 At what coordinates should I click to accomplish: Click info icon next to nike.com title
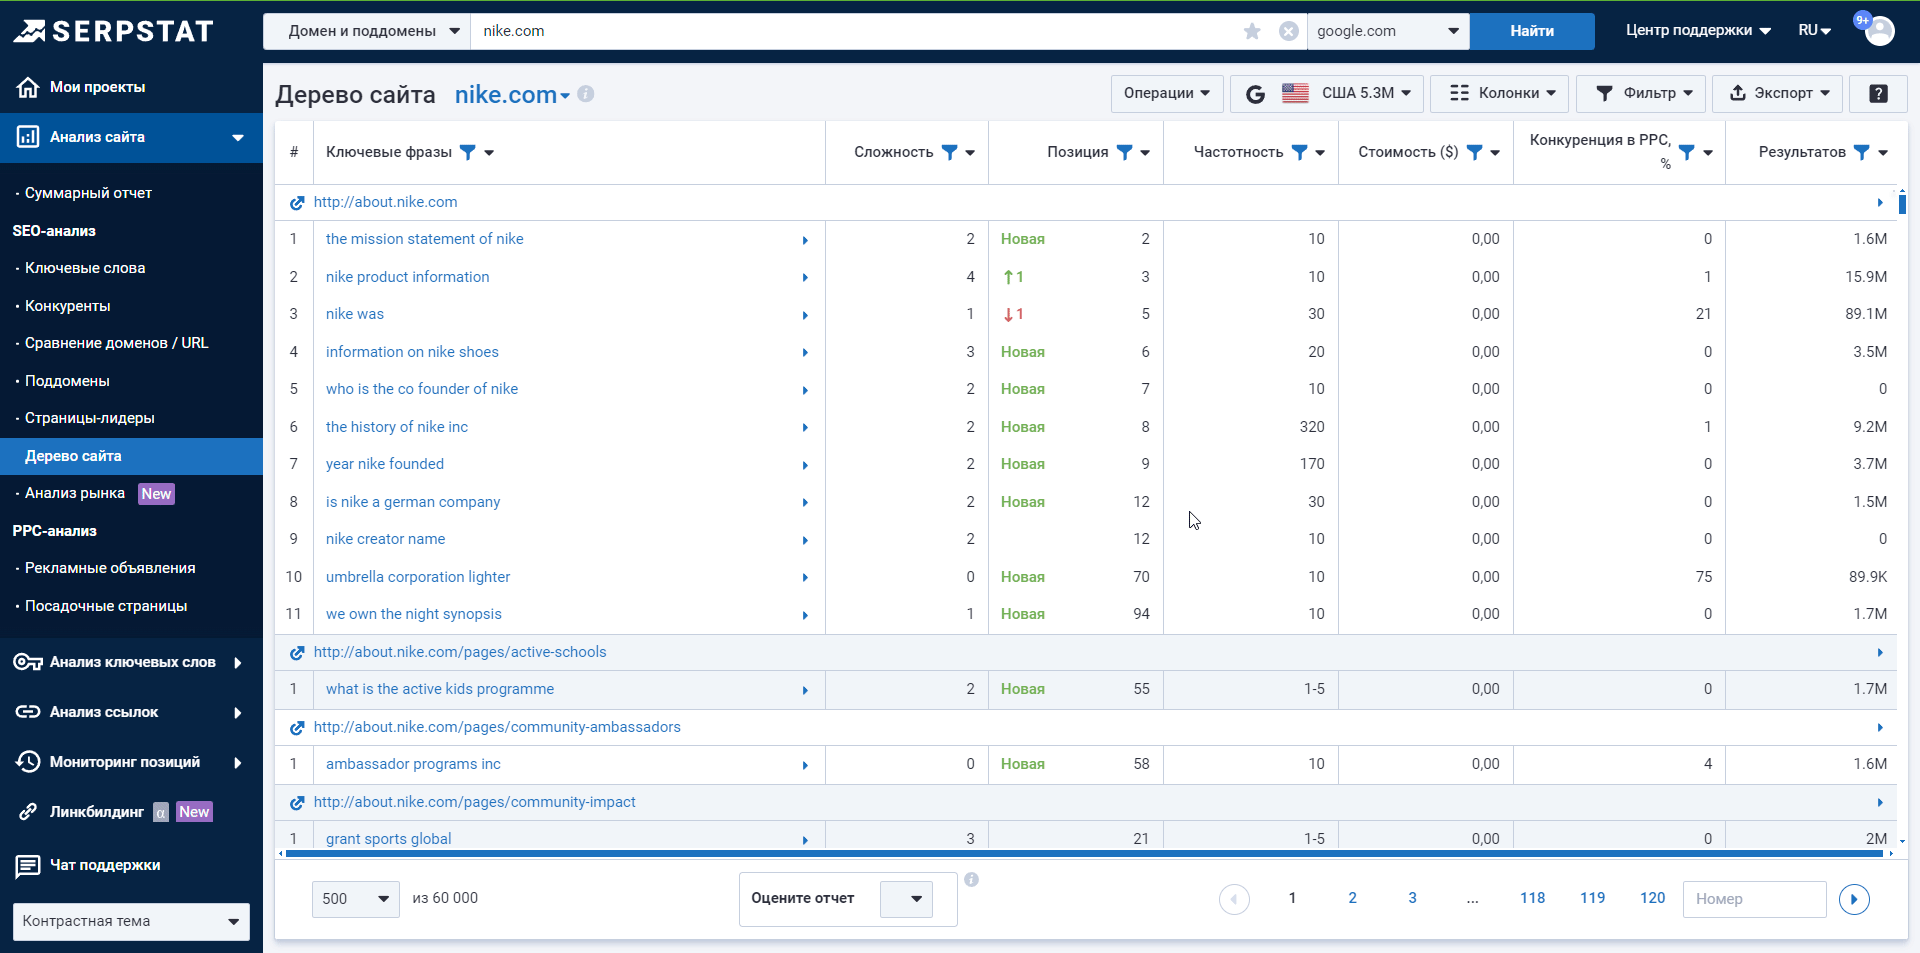pos(586,94)
